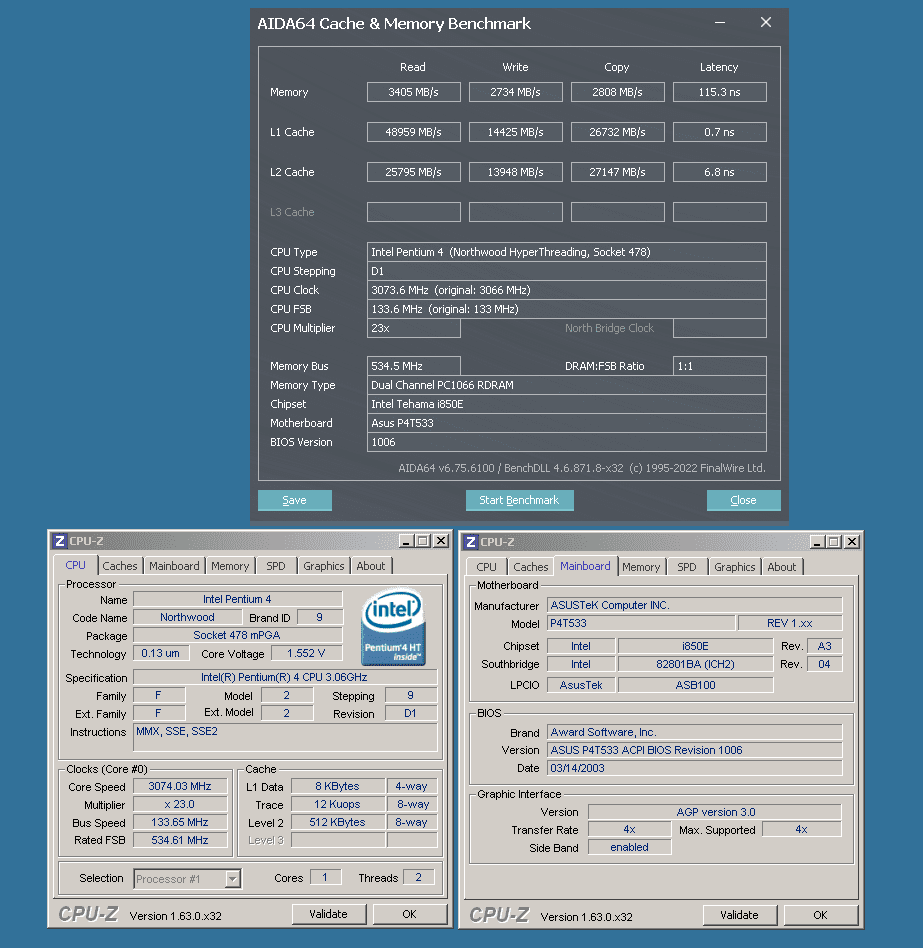
Task: Click the Z icon in left CPU-Z title bar
Action: click(x=59, y=541)
